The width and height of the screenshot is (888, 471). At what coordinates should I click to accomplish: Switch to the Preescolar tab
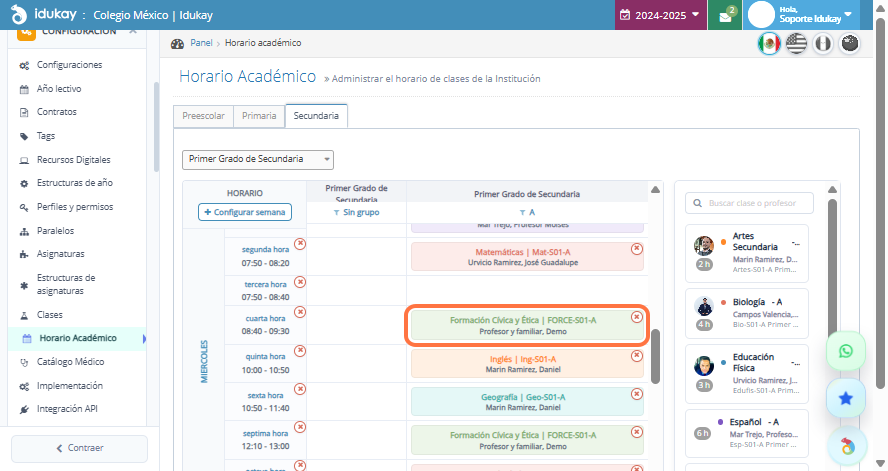pyautogui.click(x=203, y=116)
